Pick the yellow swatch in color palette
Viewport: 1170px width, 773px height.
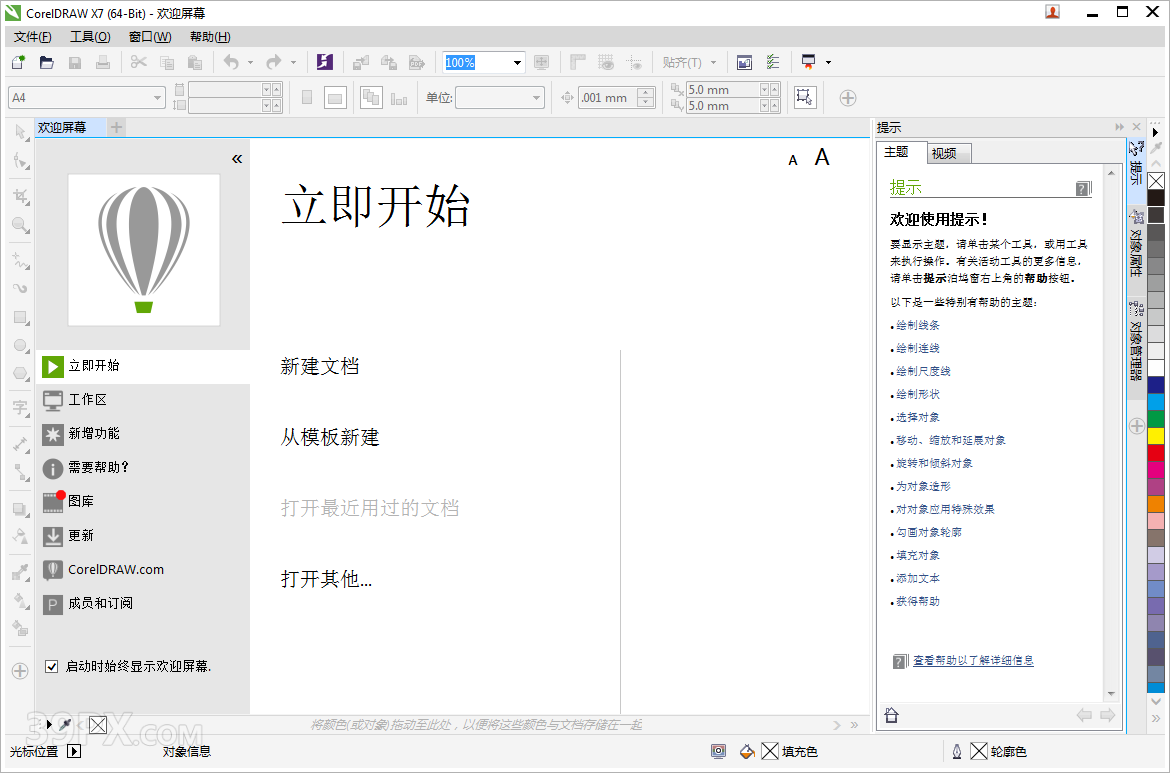pos(1156,436)
